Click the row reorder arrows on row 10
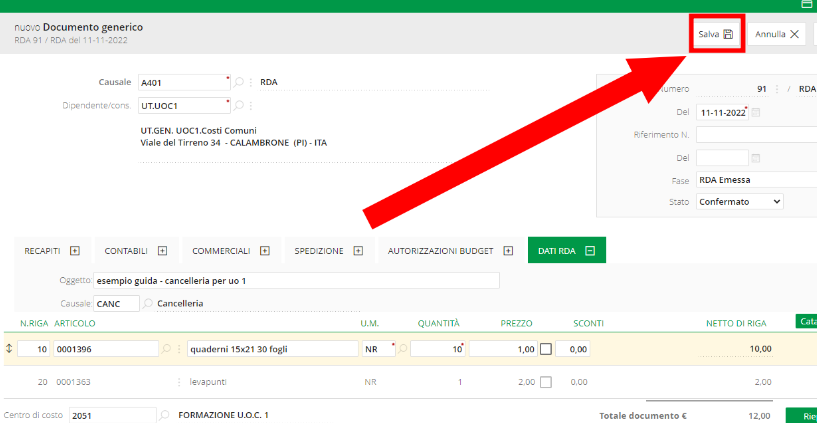 [x=10, y=349]
